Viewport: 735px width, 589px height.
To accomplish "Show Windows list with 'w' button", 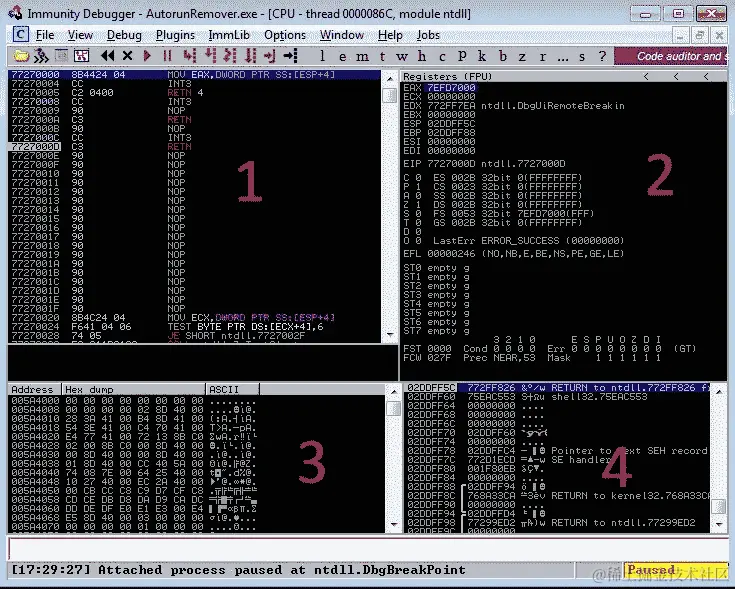I will [x=402, y=57].
